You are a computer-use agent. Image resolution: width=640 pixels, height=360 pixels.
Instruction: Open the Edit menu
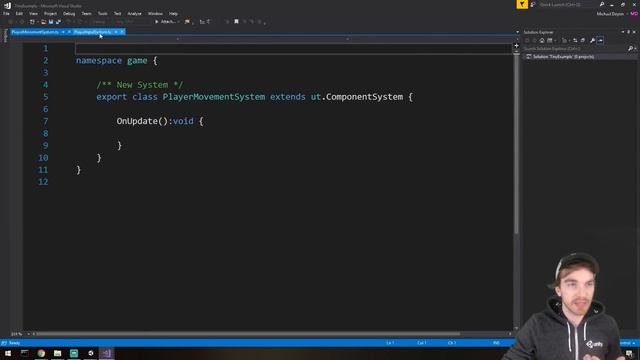(x=19, y=13)
